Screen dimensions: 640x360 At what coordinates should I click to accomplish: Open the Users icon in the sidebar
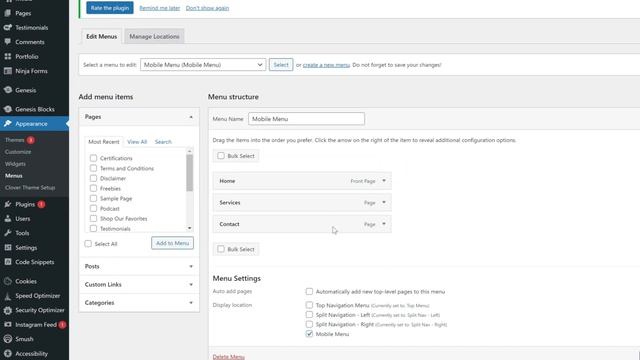pyautogui.click(x=8, y=218)
